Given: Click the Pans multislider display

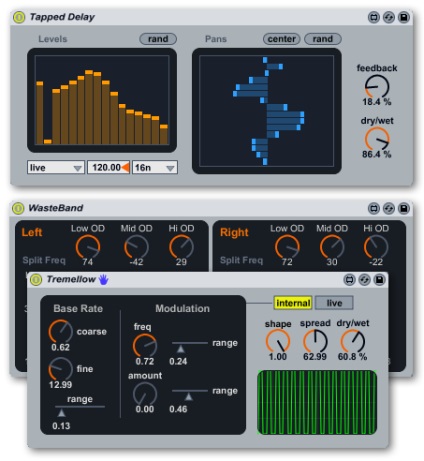Looking at the screenshot, I should pyautogui.click(x=267, y=111).
